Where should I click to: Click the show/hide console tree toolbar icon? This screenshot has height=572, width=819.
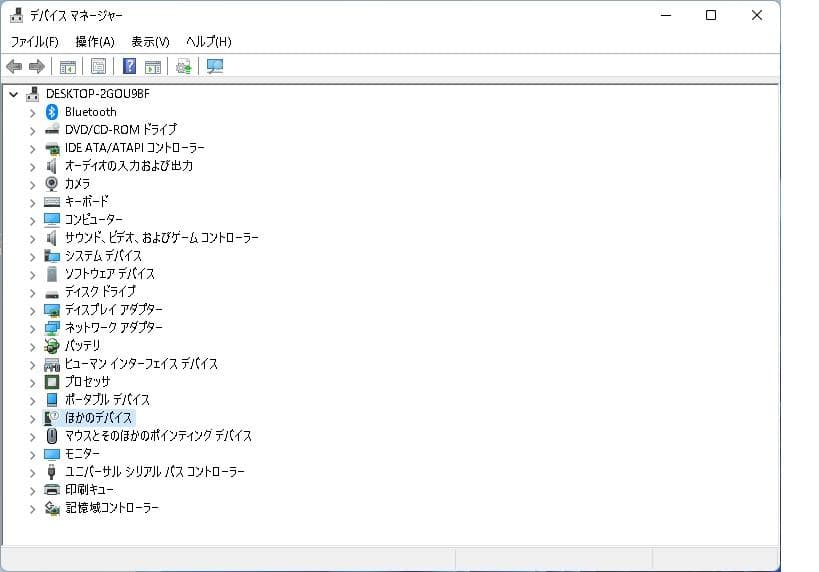(x=67, y=67)
